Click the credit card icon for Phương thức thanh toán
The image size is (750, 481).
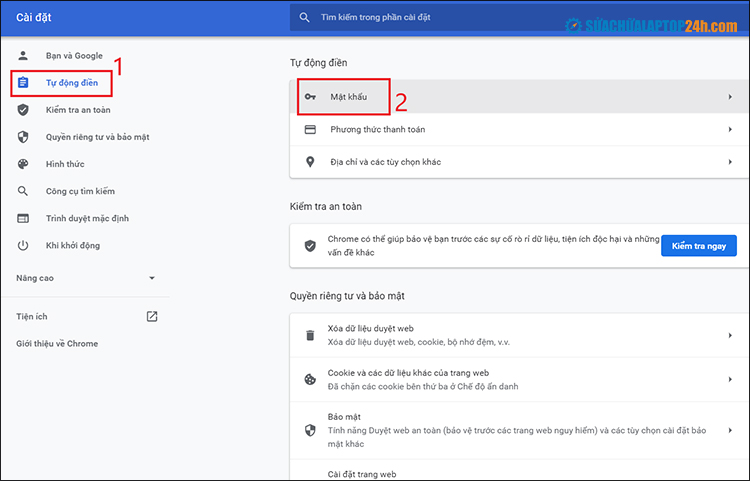(x=310, y=130)
